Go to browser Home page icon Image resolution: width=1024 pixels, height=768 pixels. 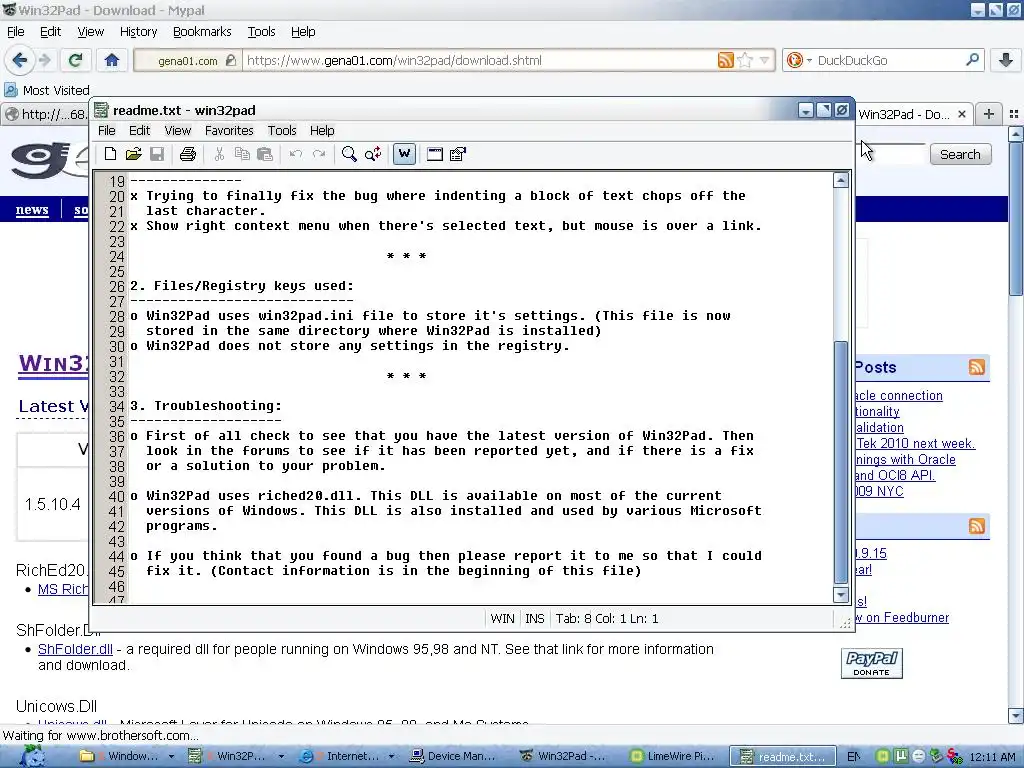click(112, 60)
